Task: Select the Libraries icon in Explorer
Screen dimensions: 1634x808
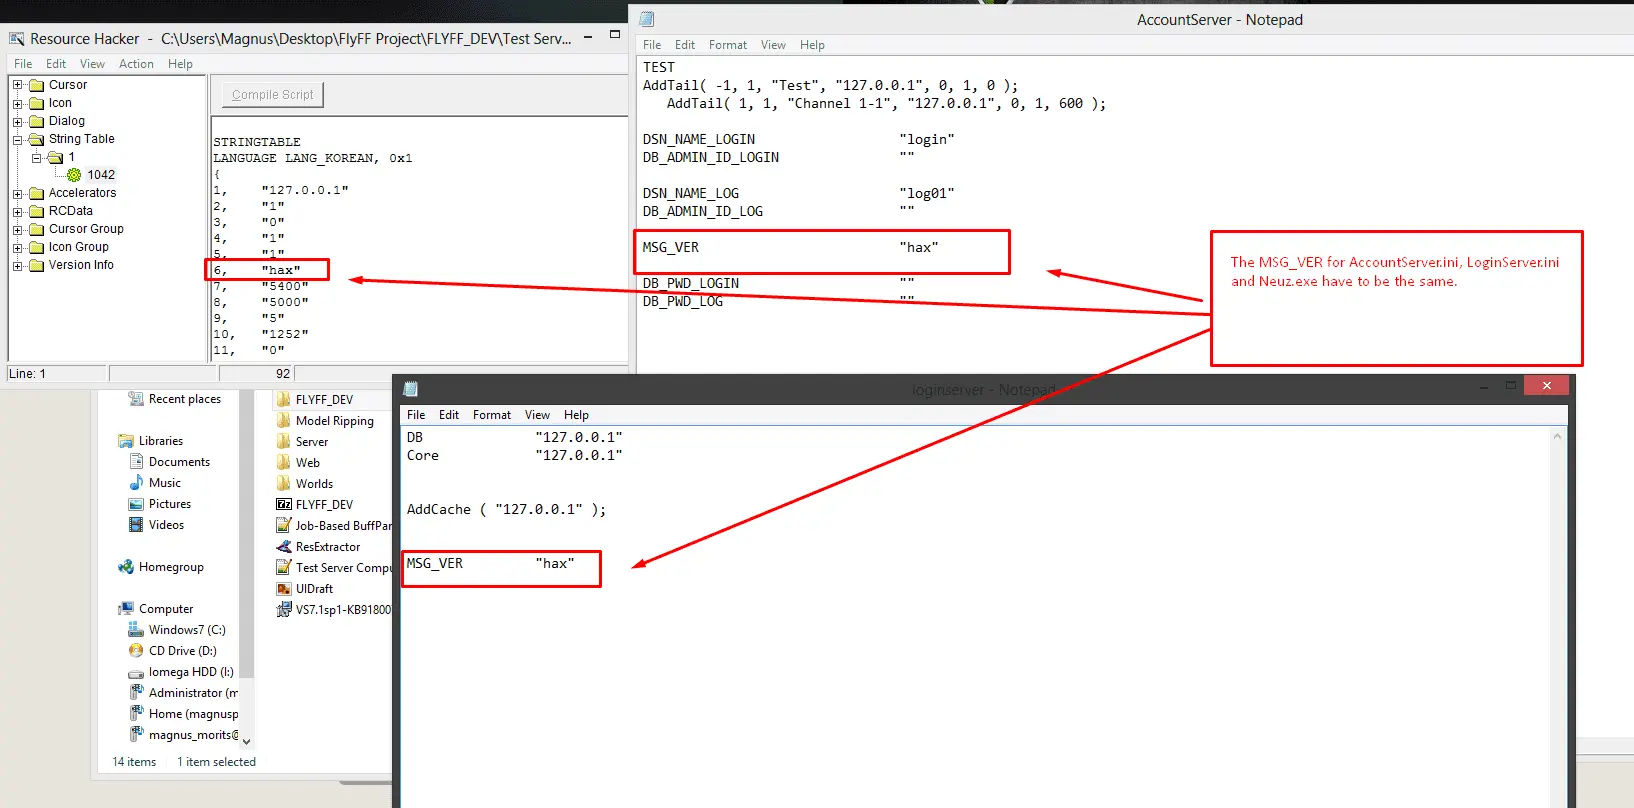Action: click(x=126, y=441)
